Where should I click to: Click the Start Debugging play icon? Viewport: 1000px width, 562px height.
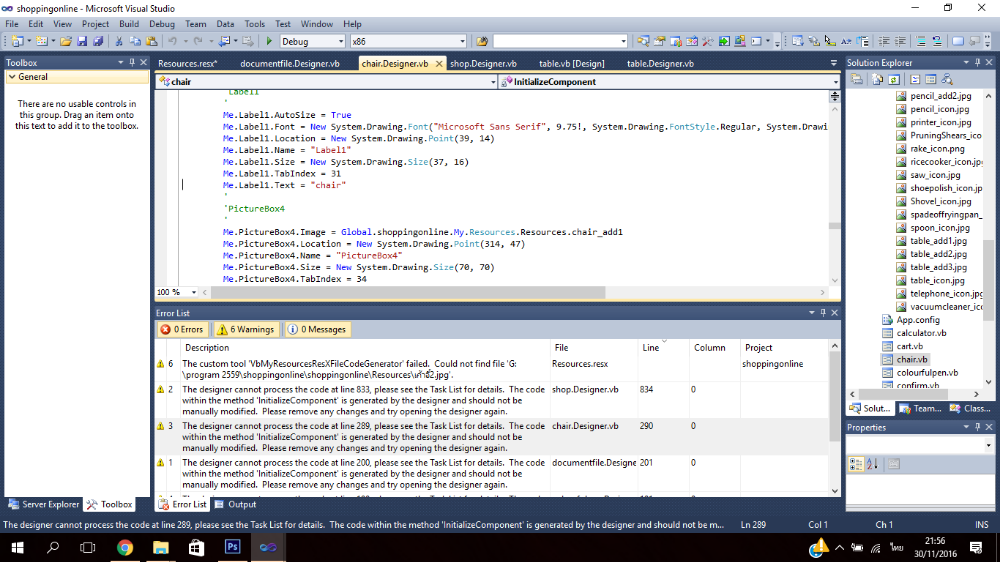click(x=269, y=41)
